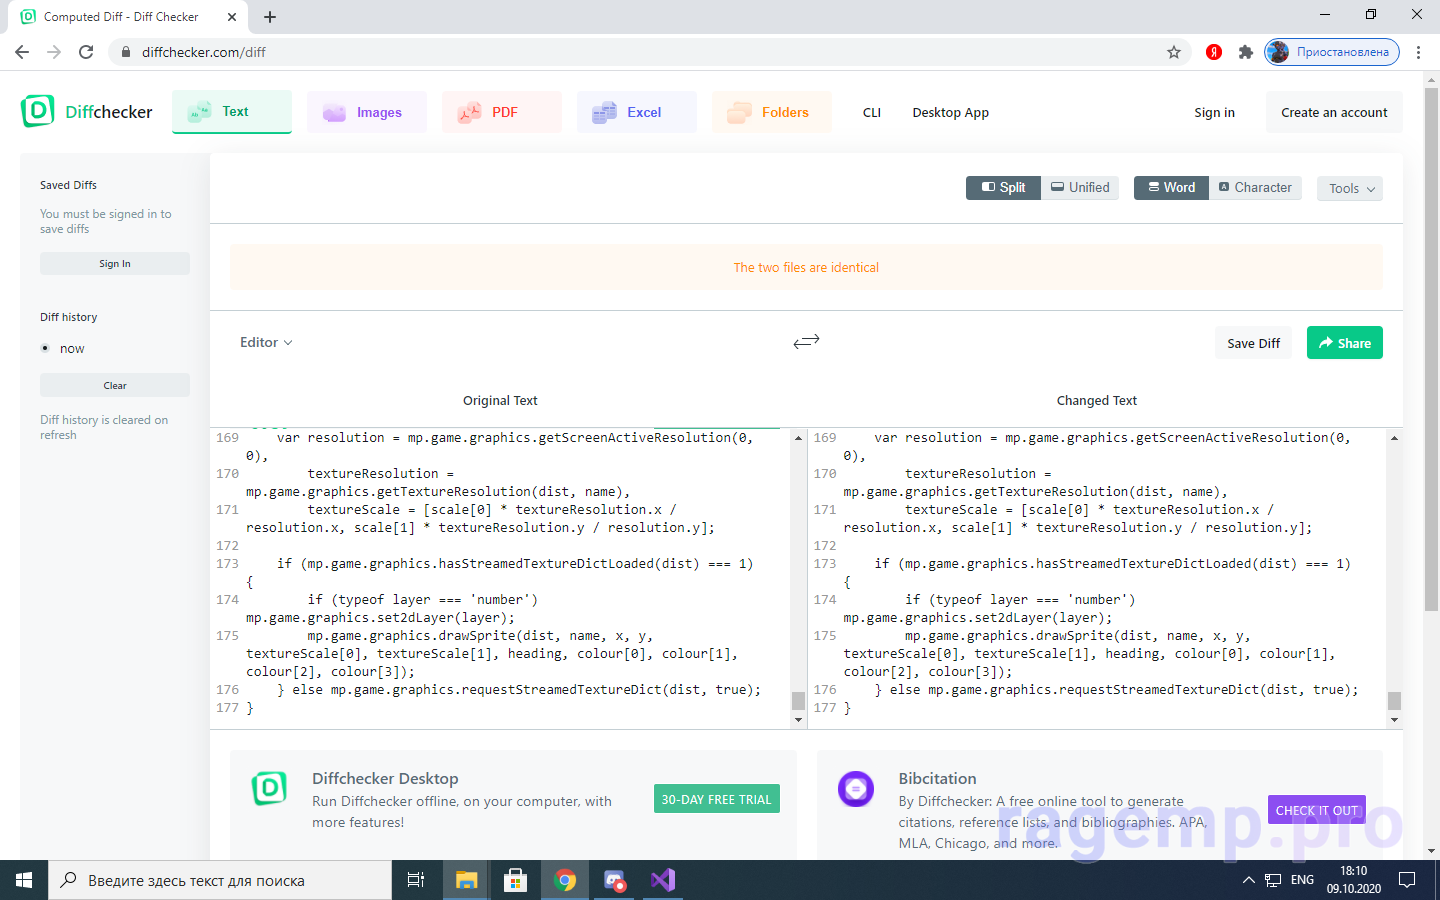The width and height of the screenshot is (1440, 900).
Task: Reload the page using the refresh icon
Action: [x=86, y=52]
